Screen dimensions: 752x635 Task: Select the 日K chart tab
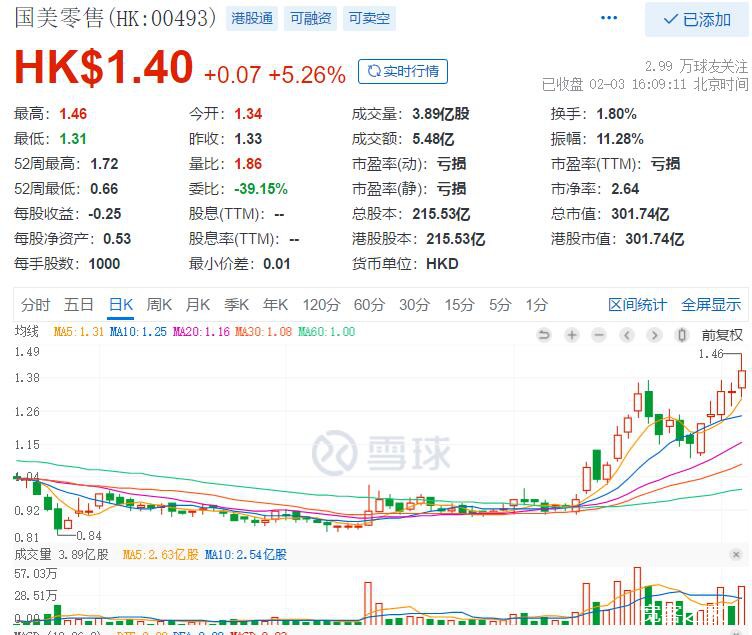(121, 305)
